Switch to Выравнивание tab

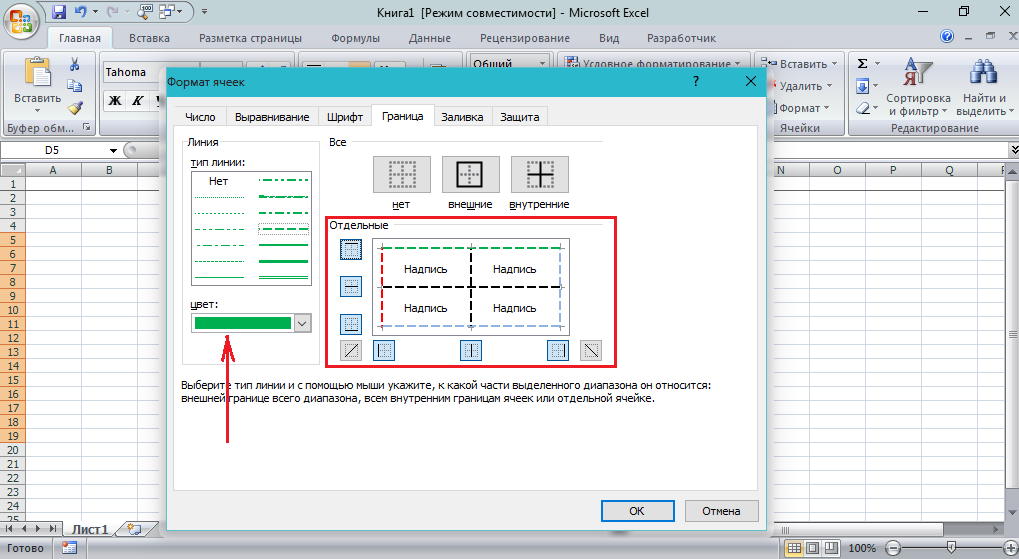(272, 117)
